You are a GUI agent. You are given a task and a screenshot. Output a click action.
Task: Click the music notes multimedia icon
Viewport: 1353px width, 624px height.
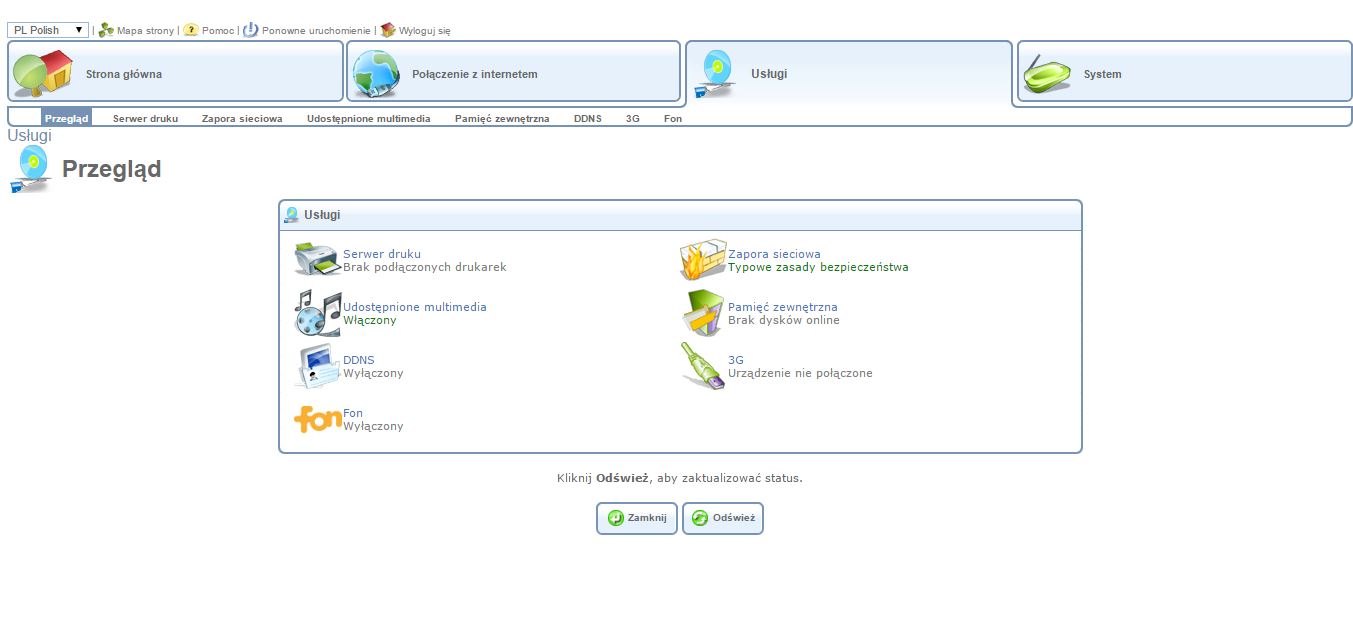click(317, 313)
